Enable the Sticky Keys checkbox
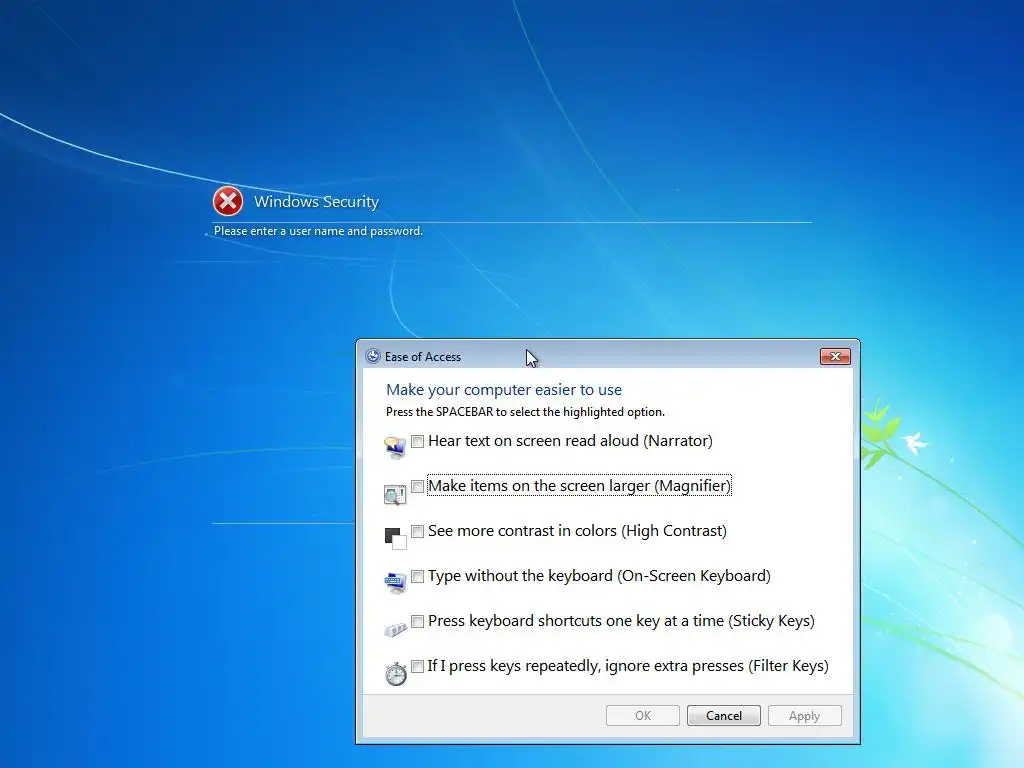Viewport: 1024px width, 768px height. [417, 622]
